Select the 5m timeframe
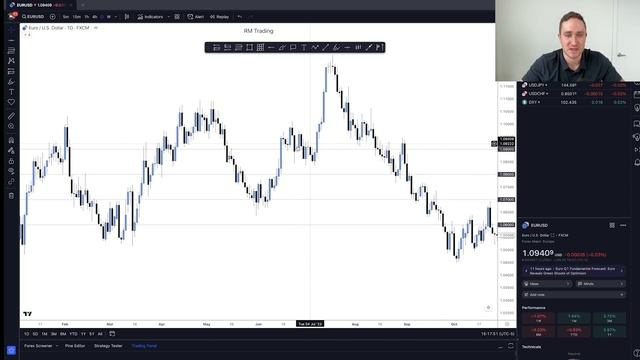 click(x=66, y=17)
